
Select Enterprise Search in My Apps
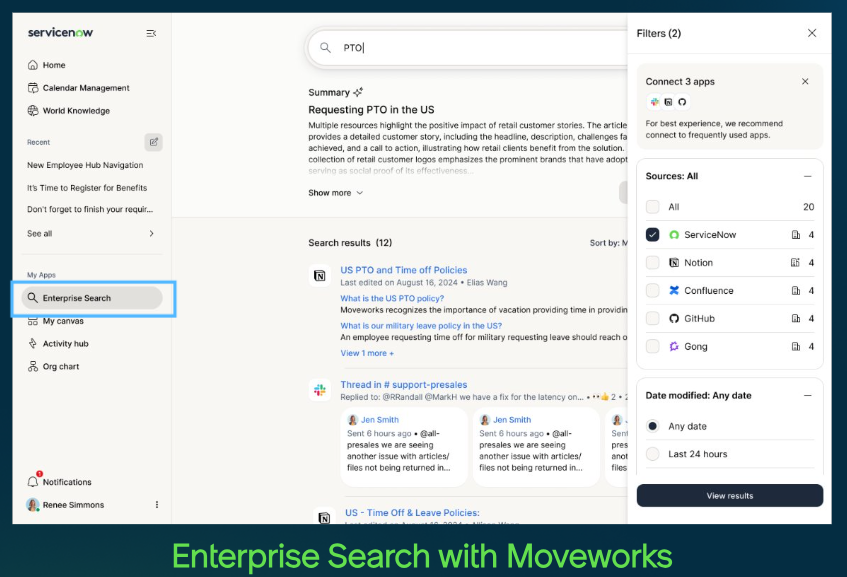point(92,298)
